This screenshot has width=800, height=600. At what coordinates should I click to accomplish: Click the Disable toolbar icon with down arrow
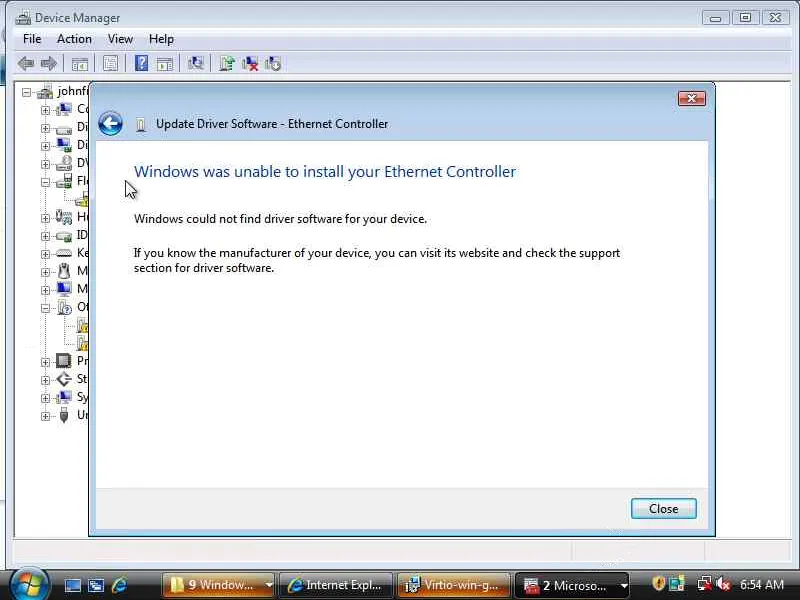[x=273, y=64]
